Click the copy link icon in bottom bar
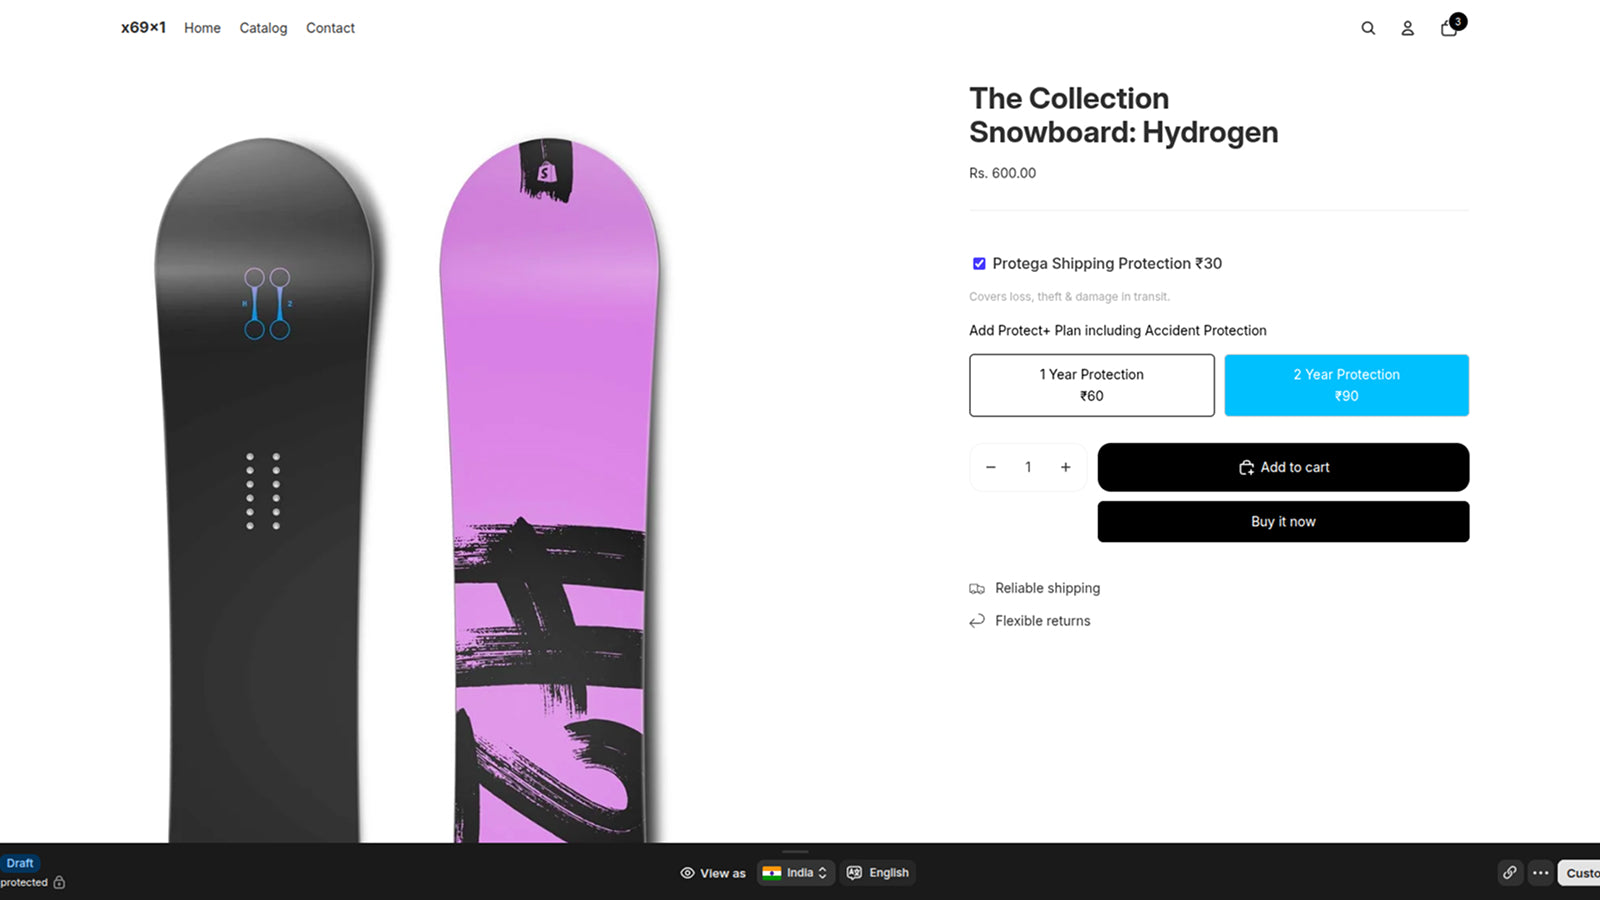The height and width of the screenshot is (900, 1600). click(1510, 873)
